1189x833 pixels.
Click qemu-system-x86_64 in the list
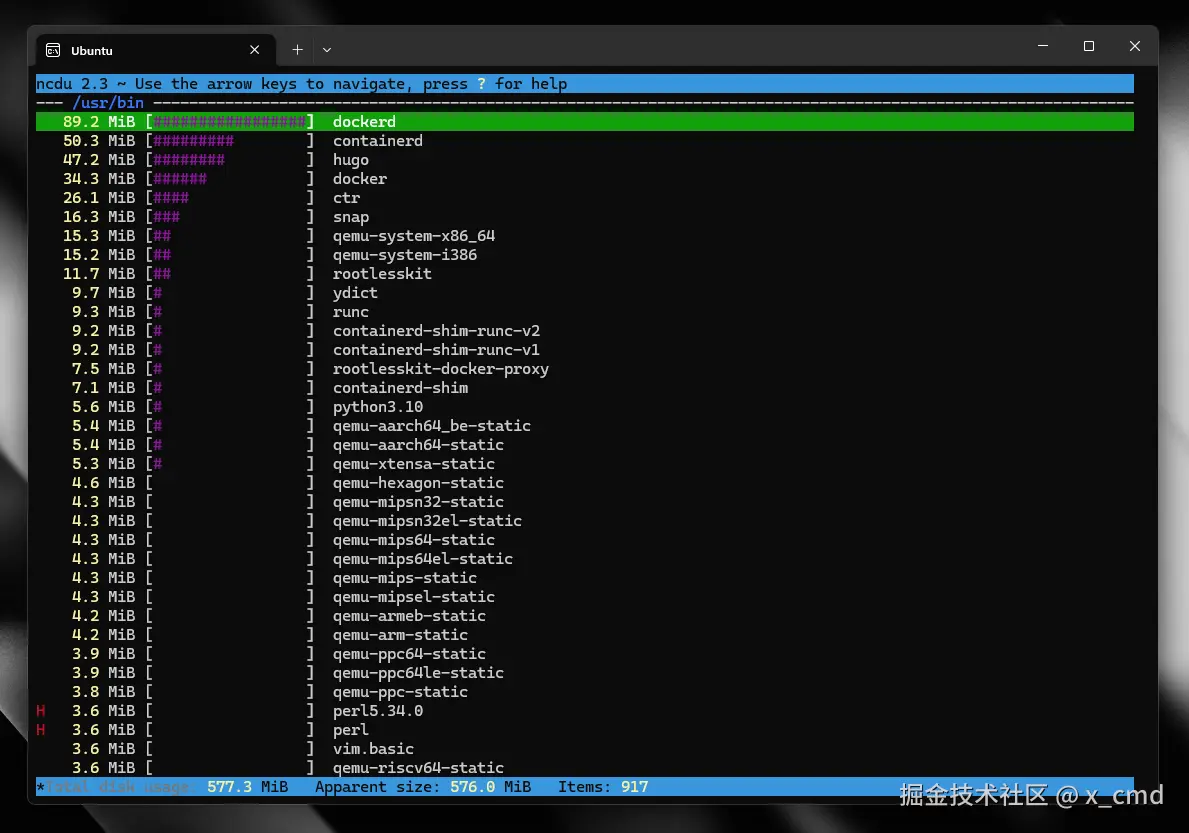pyautogui.click(x=585, y=236)
